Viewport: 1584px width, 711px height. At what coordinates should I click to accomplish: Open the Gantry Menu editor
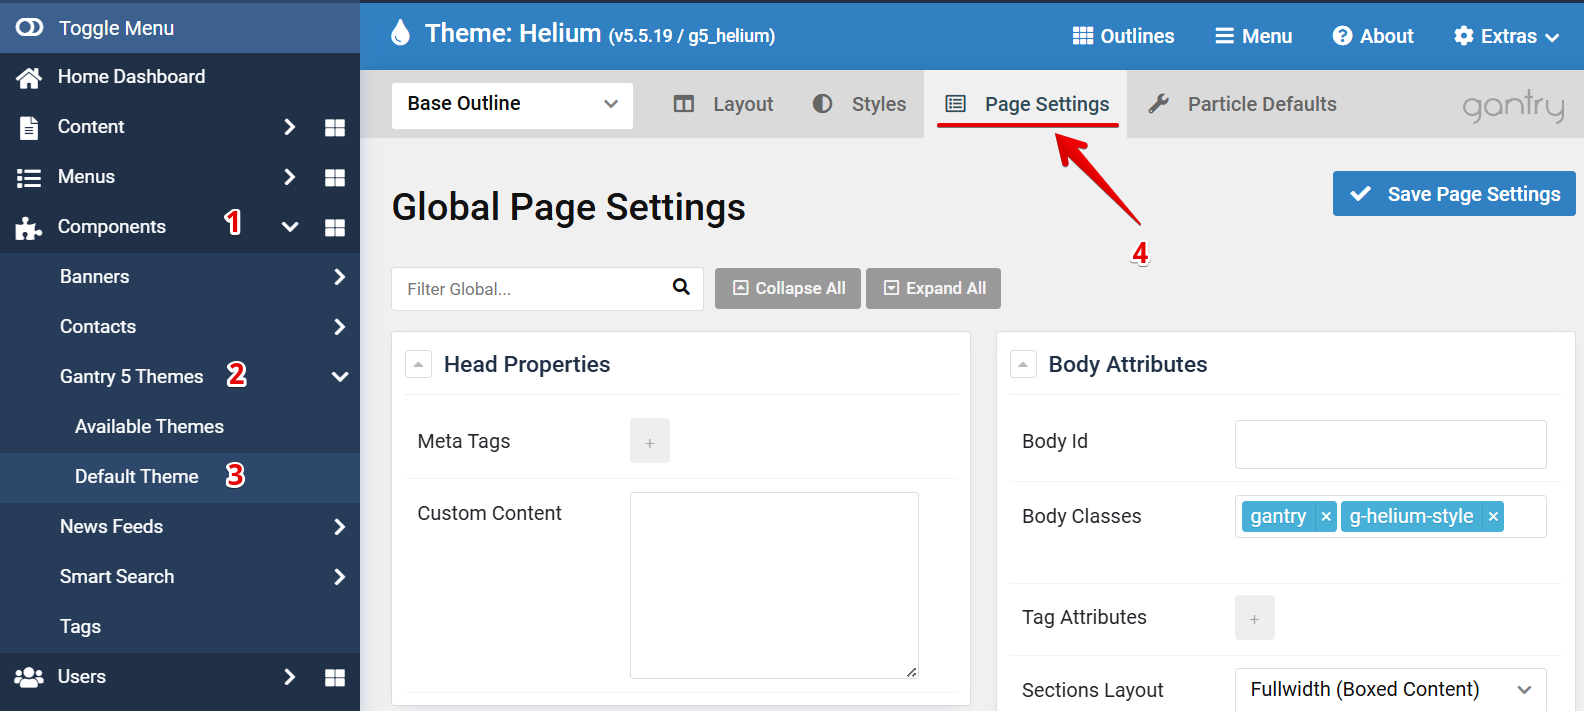tap(1253, 36)
